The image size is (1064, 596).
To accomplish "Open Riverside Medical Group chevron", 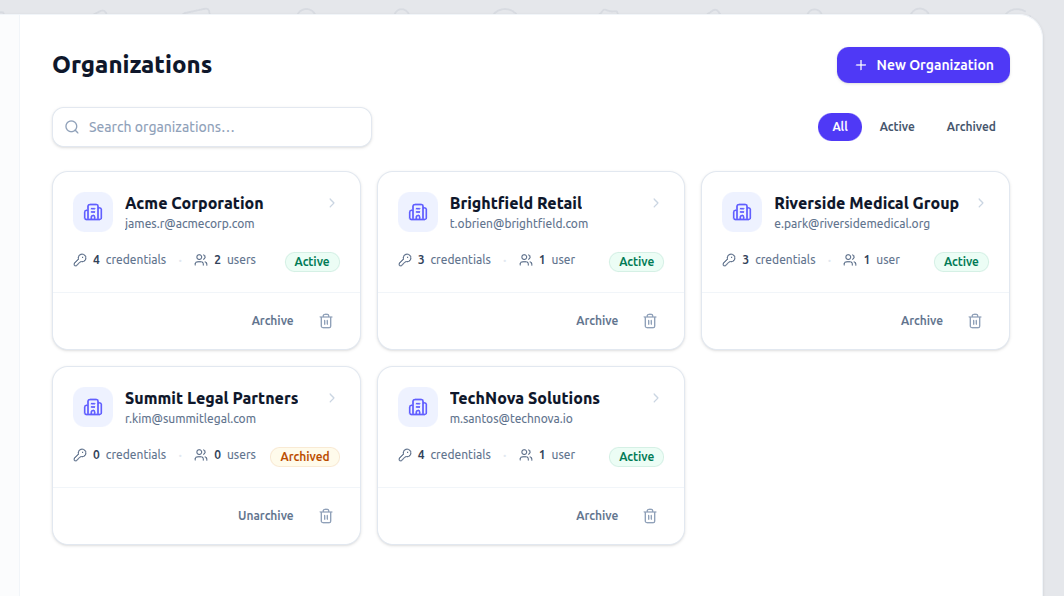I will (981, 203).
